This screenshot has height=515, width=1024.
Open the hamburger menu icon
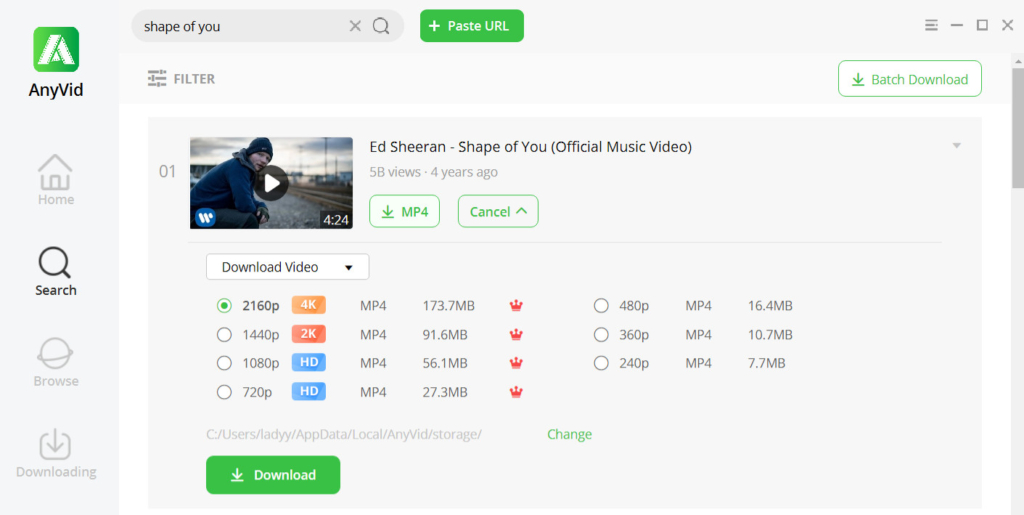(931, 25)
